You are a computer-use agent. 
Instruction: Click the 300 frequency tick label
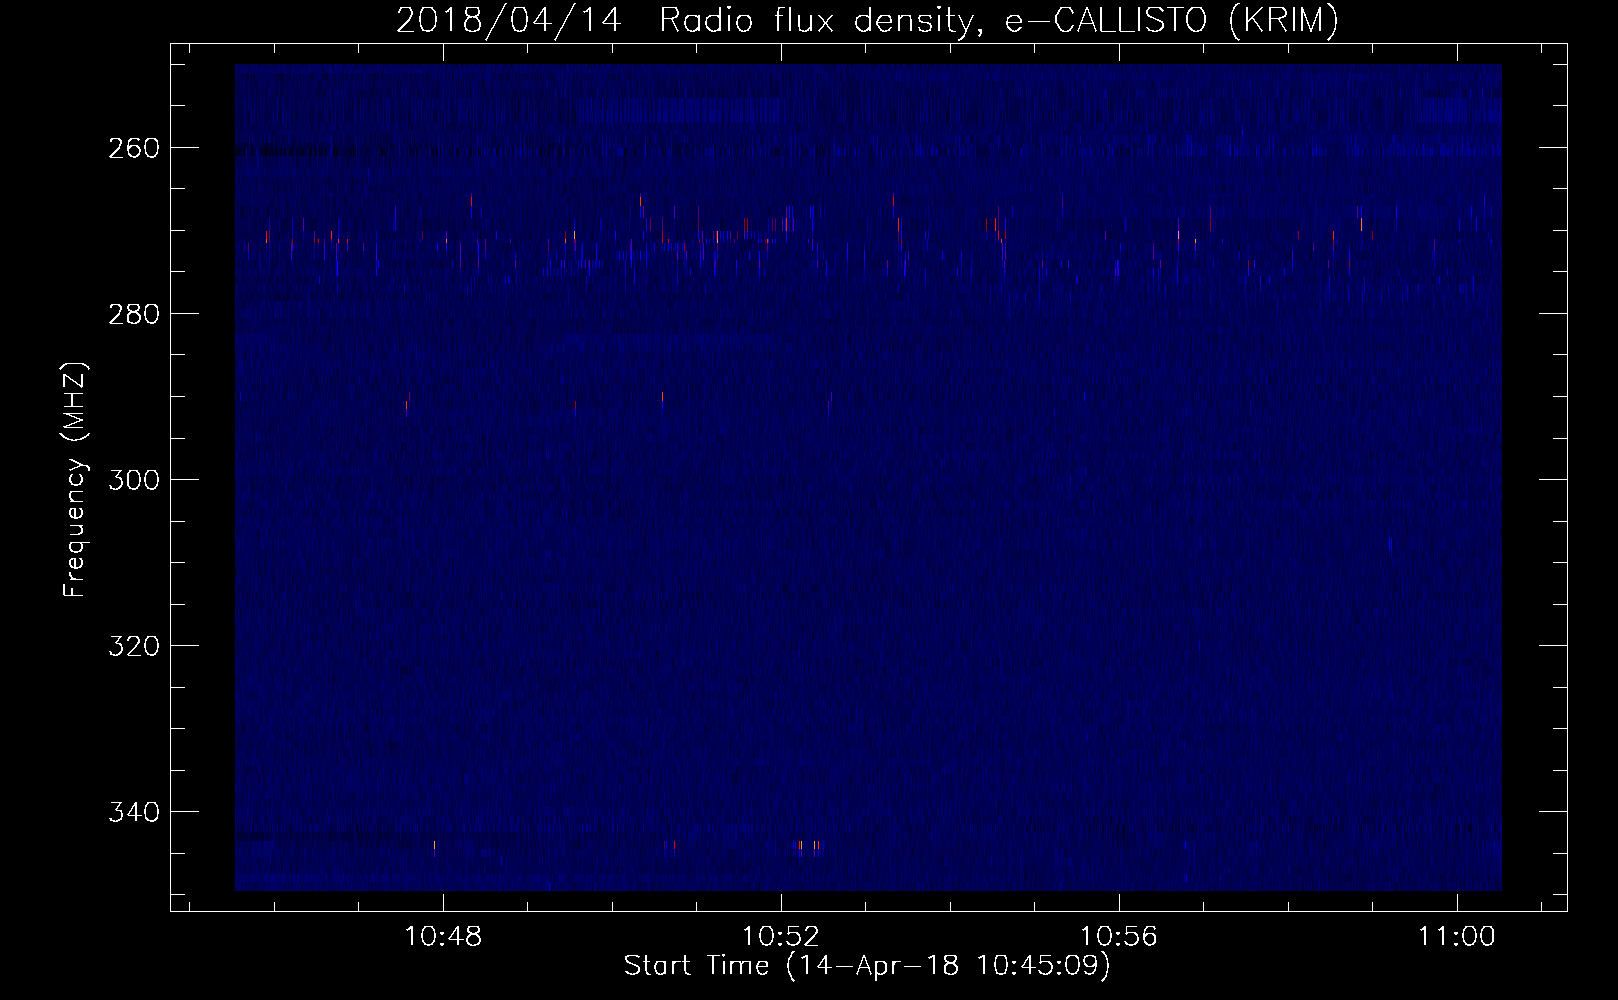click(133, 480)
